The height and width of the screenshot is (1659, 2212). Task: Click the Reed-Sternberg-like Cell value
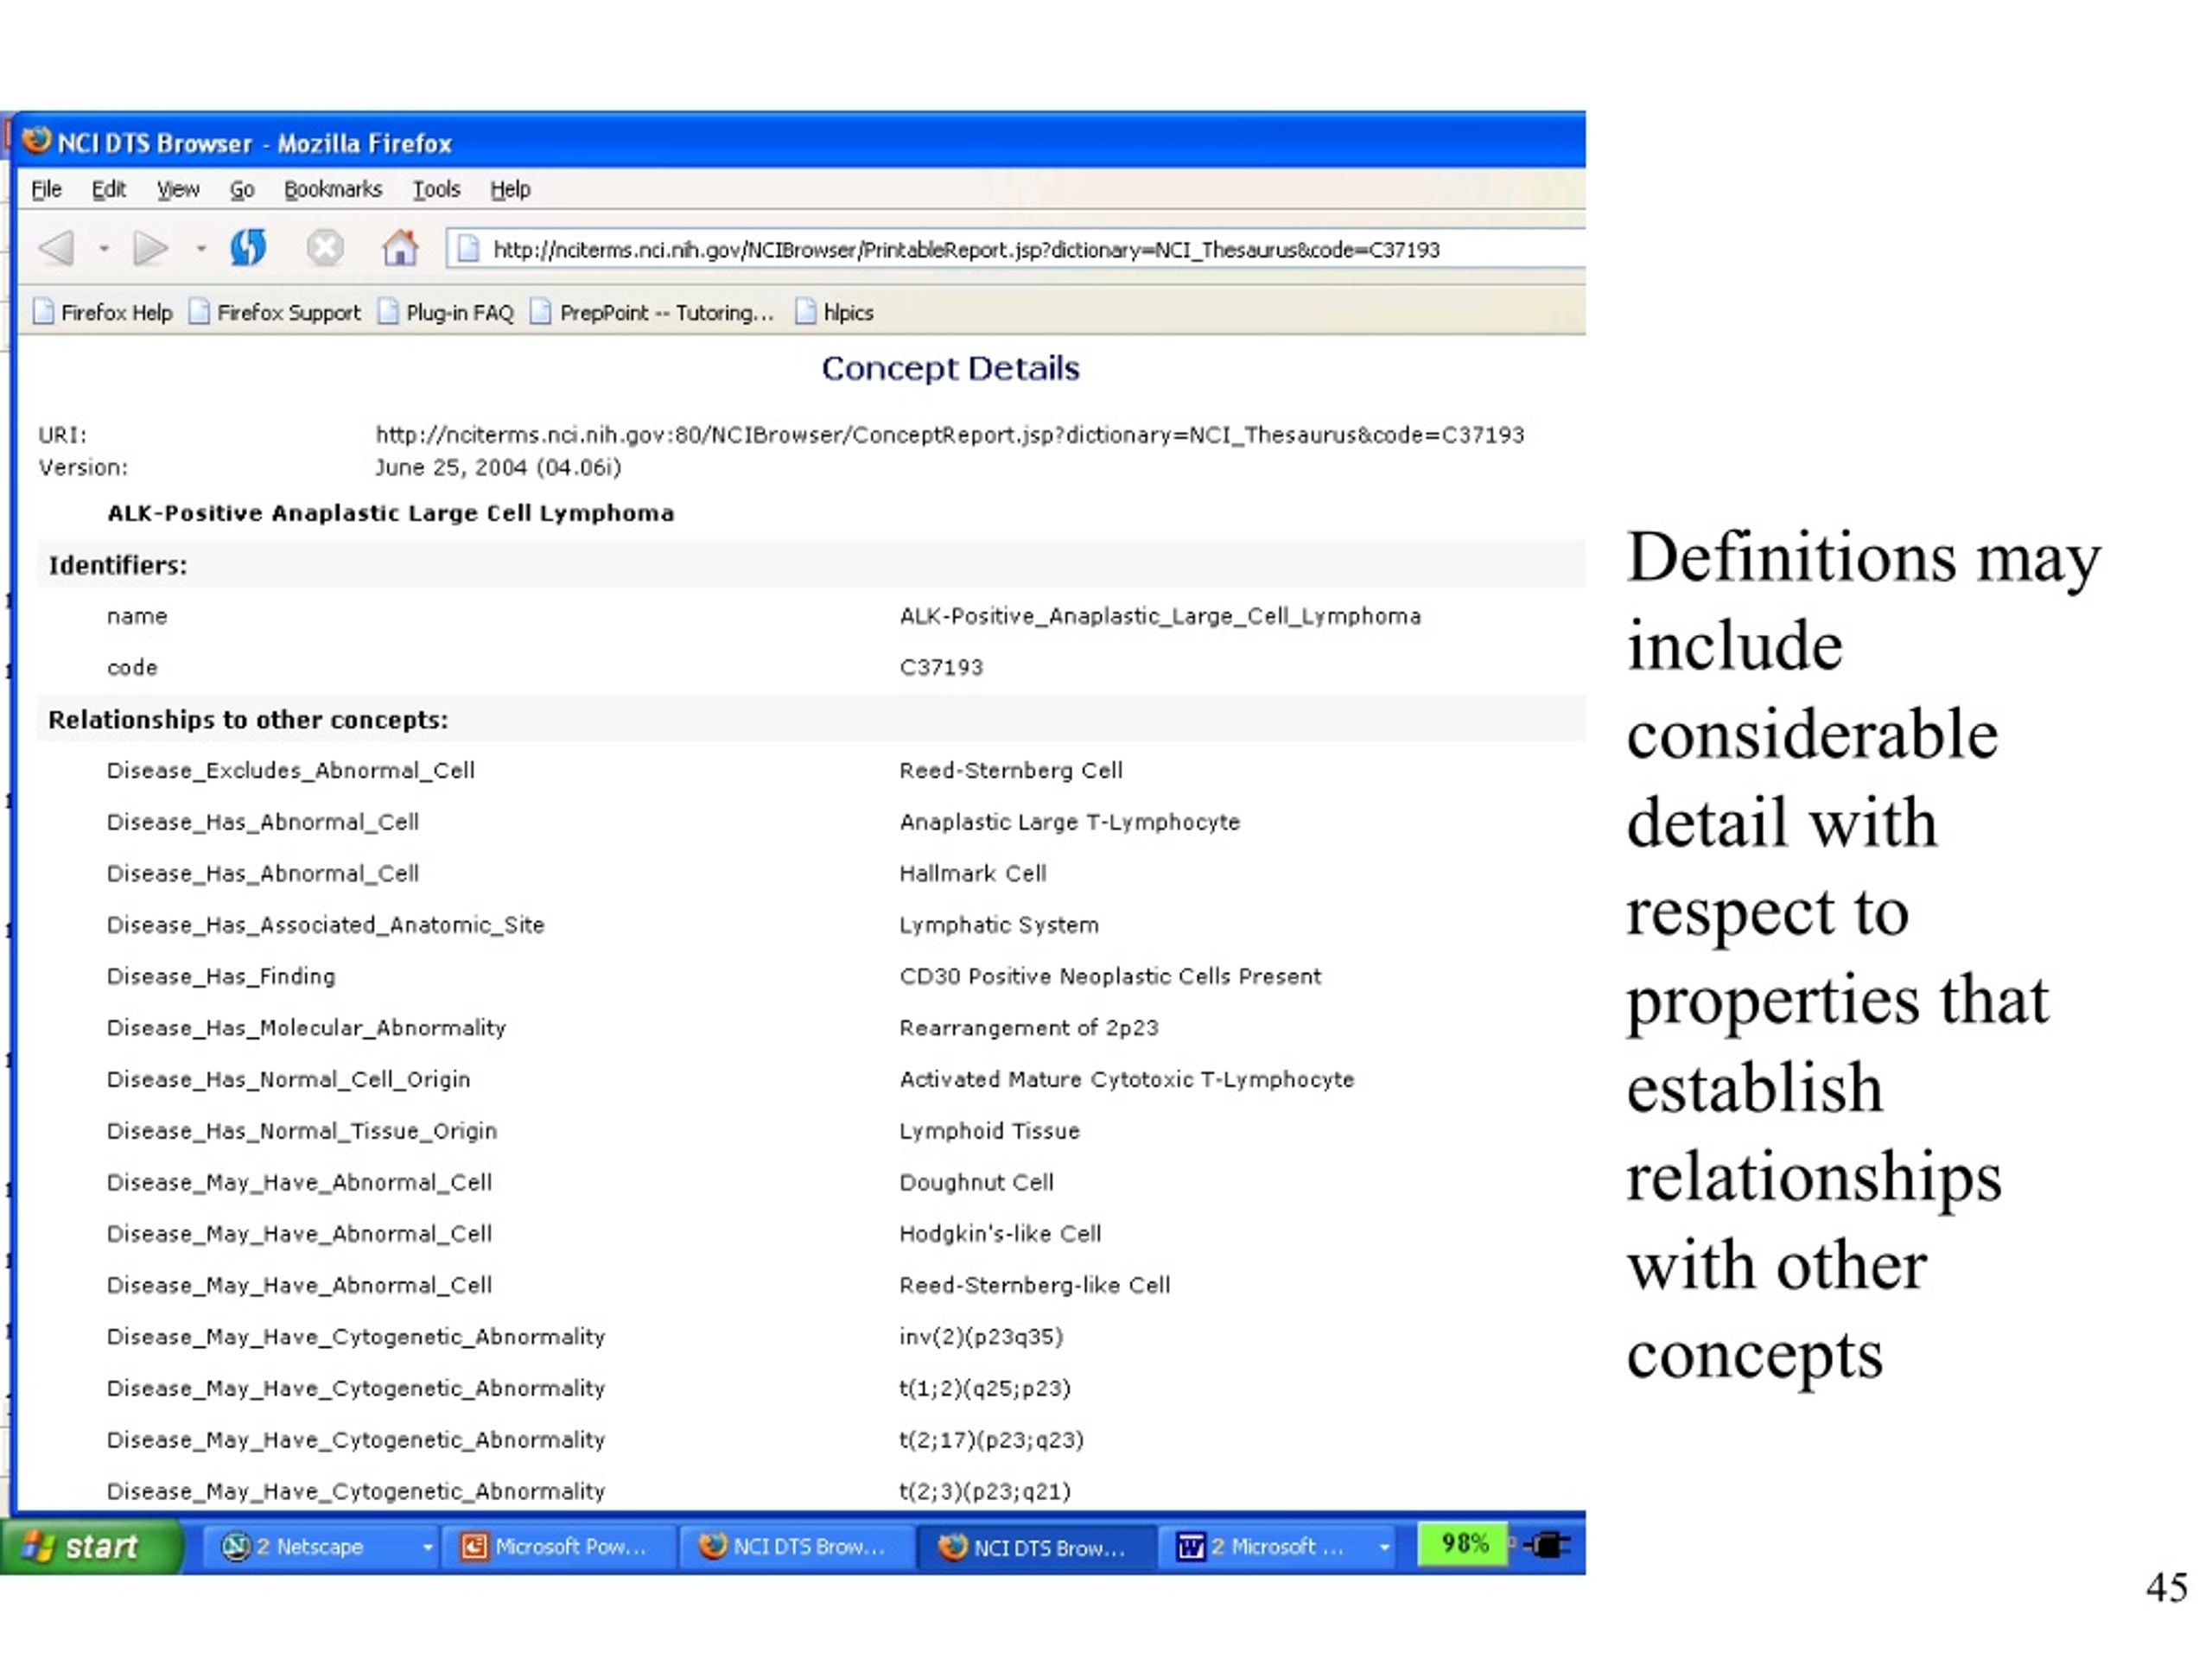(x=1035, y=1285)
